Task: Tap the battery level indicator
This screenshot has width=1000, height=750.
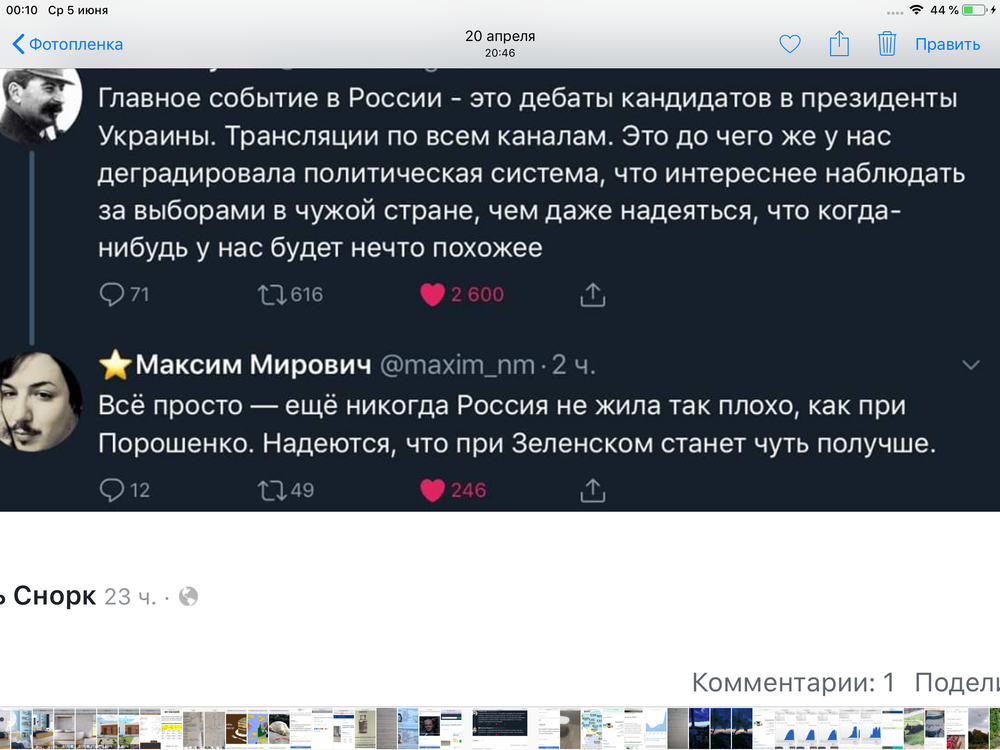Action: click(973, 9)
